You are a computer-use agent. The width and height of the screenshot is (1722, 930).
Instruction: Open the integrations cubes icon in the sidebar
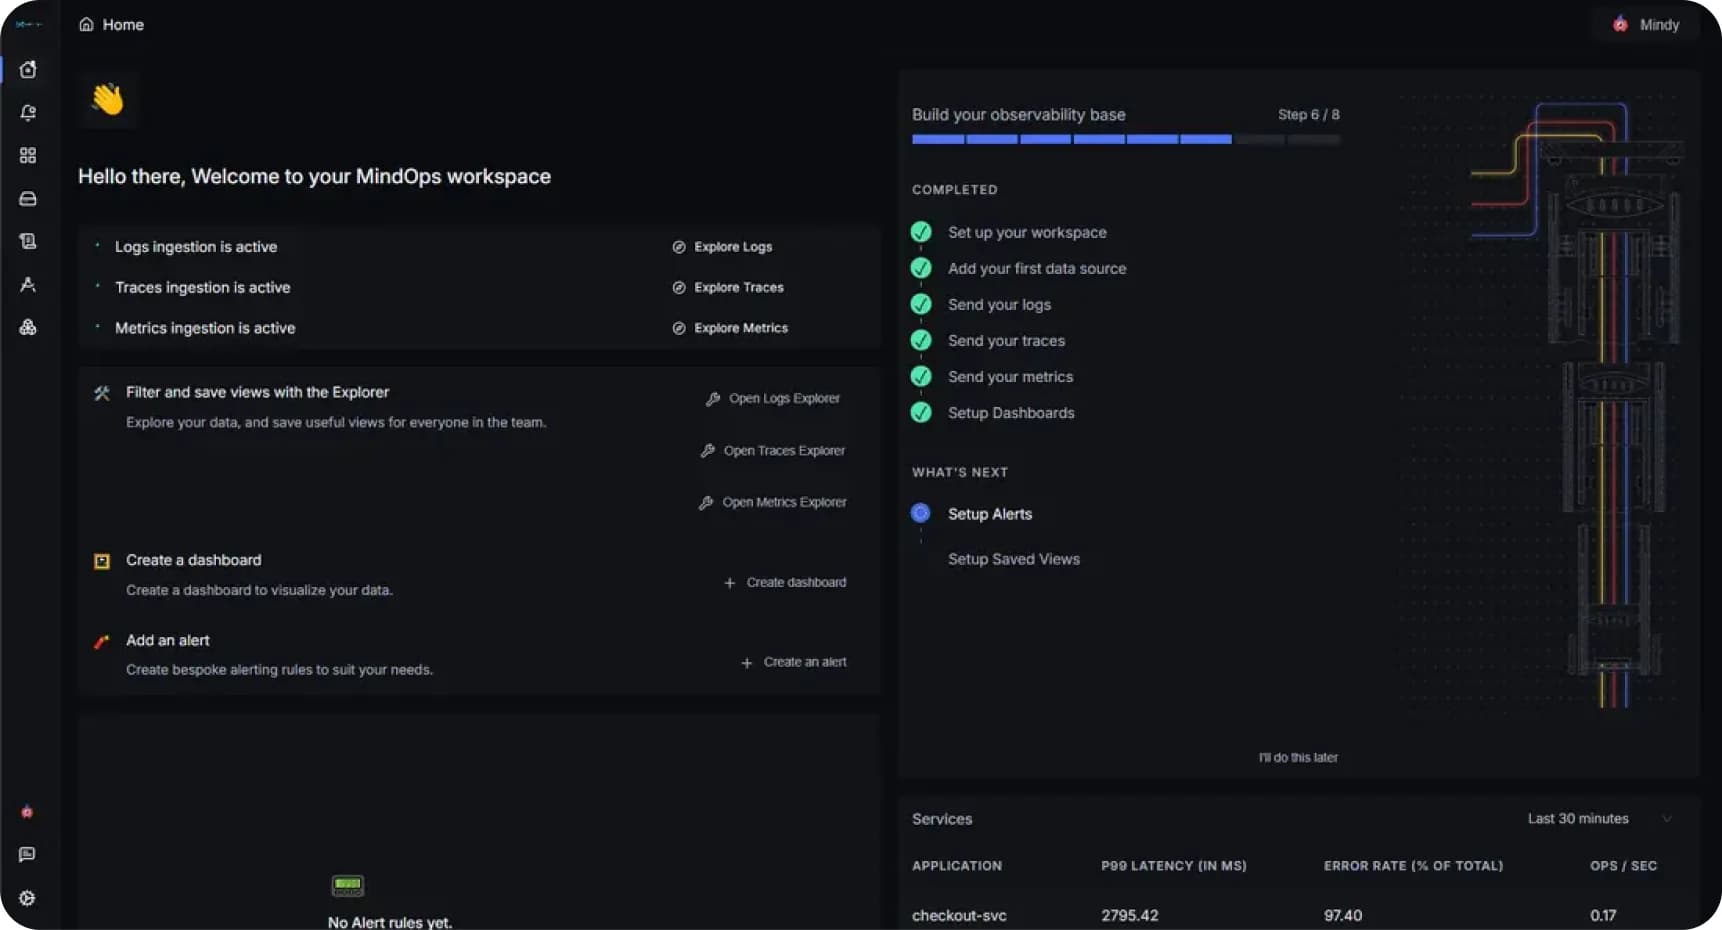[x=28, y=327]
